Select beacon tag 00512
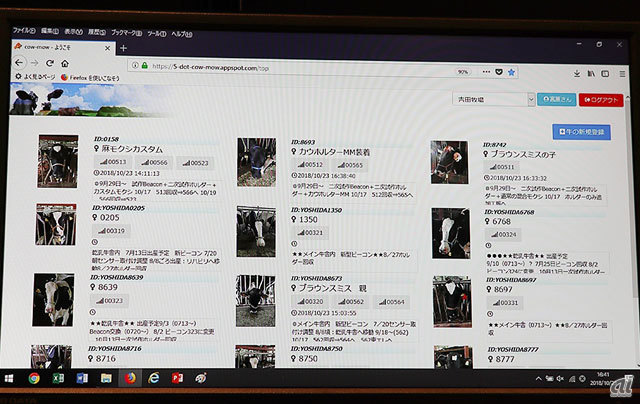 point(310,164)
